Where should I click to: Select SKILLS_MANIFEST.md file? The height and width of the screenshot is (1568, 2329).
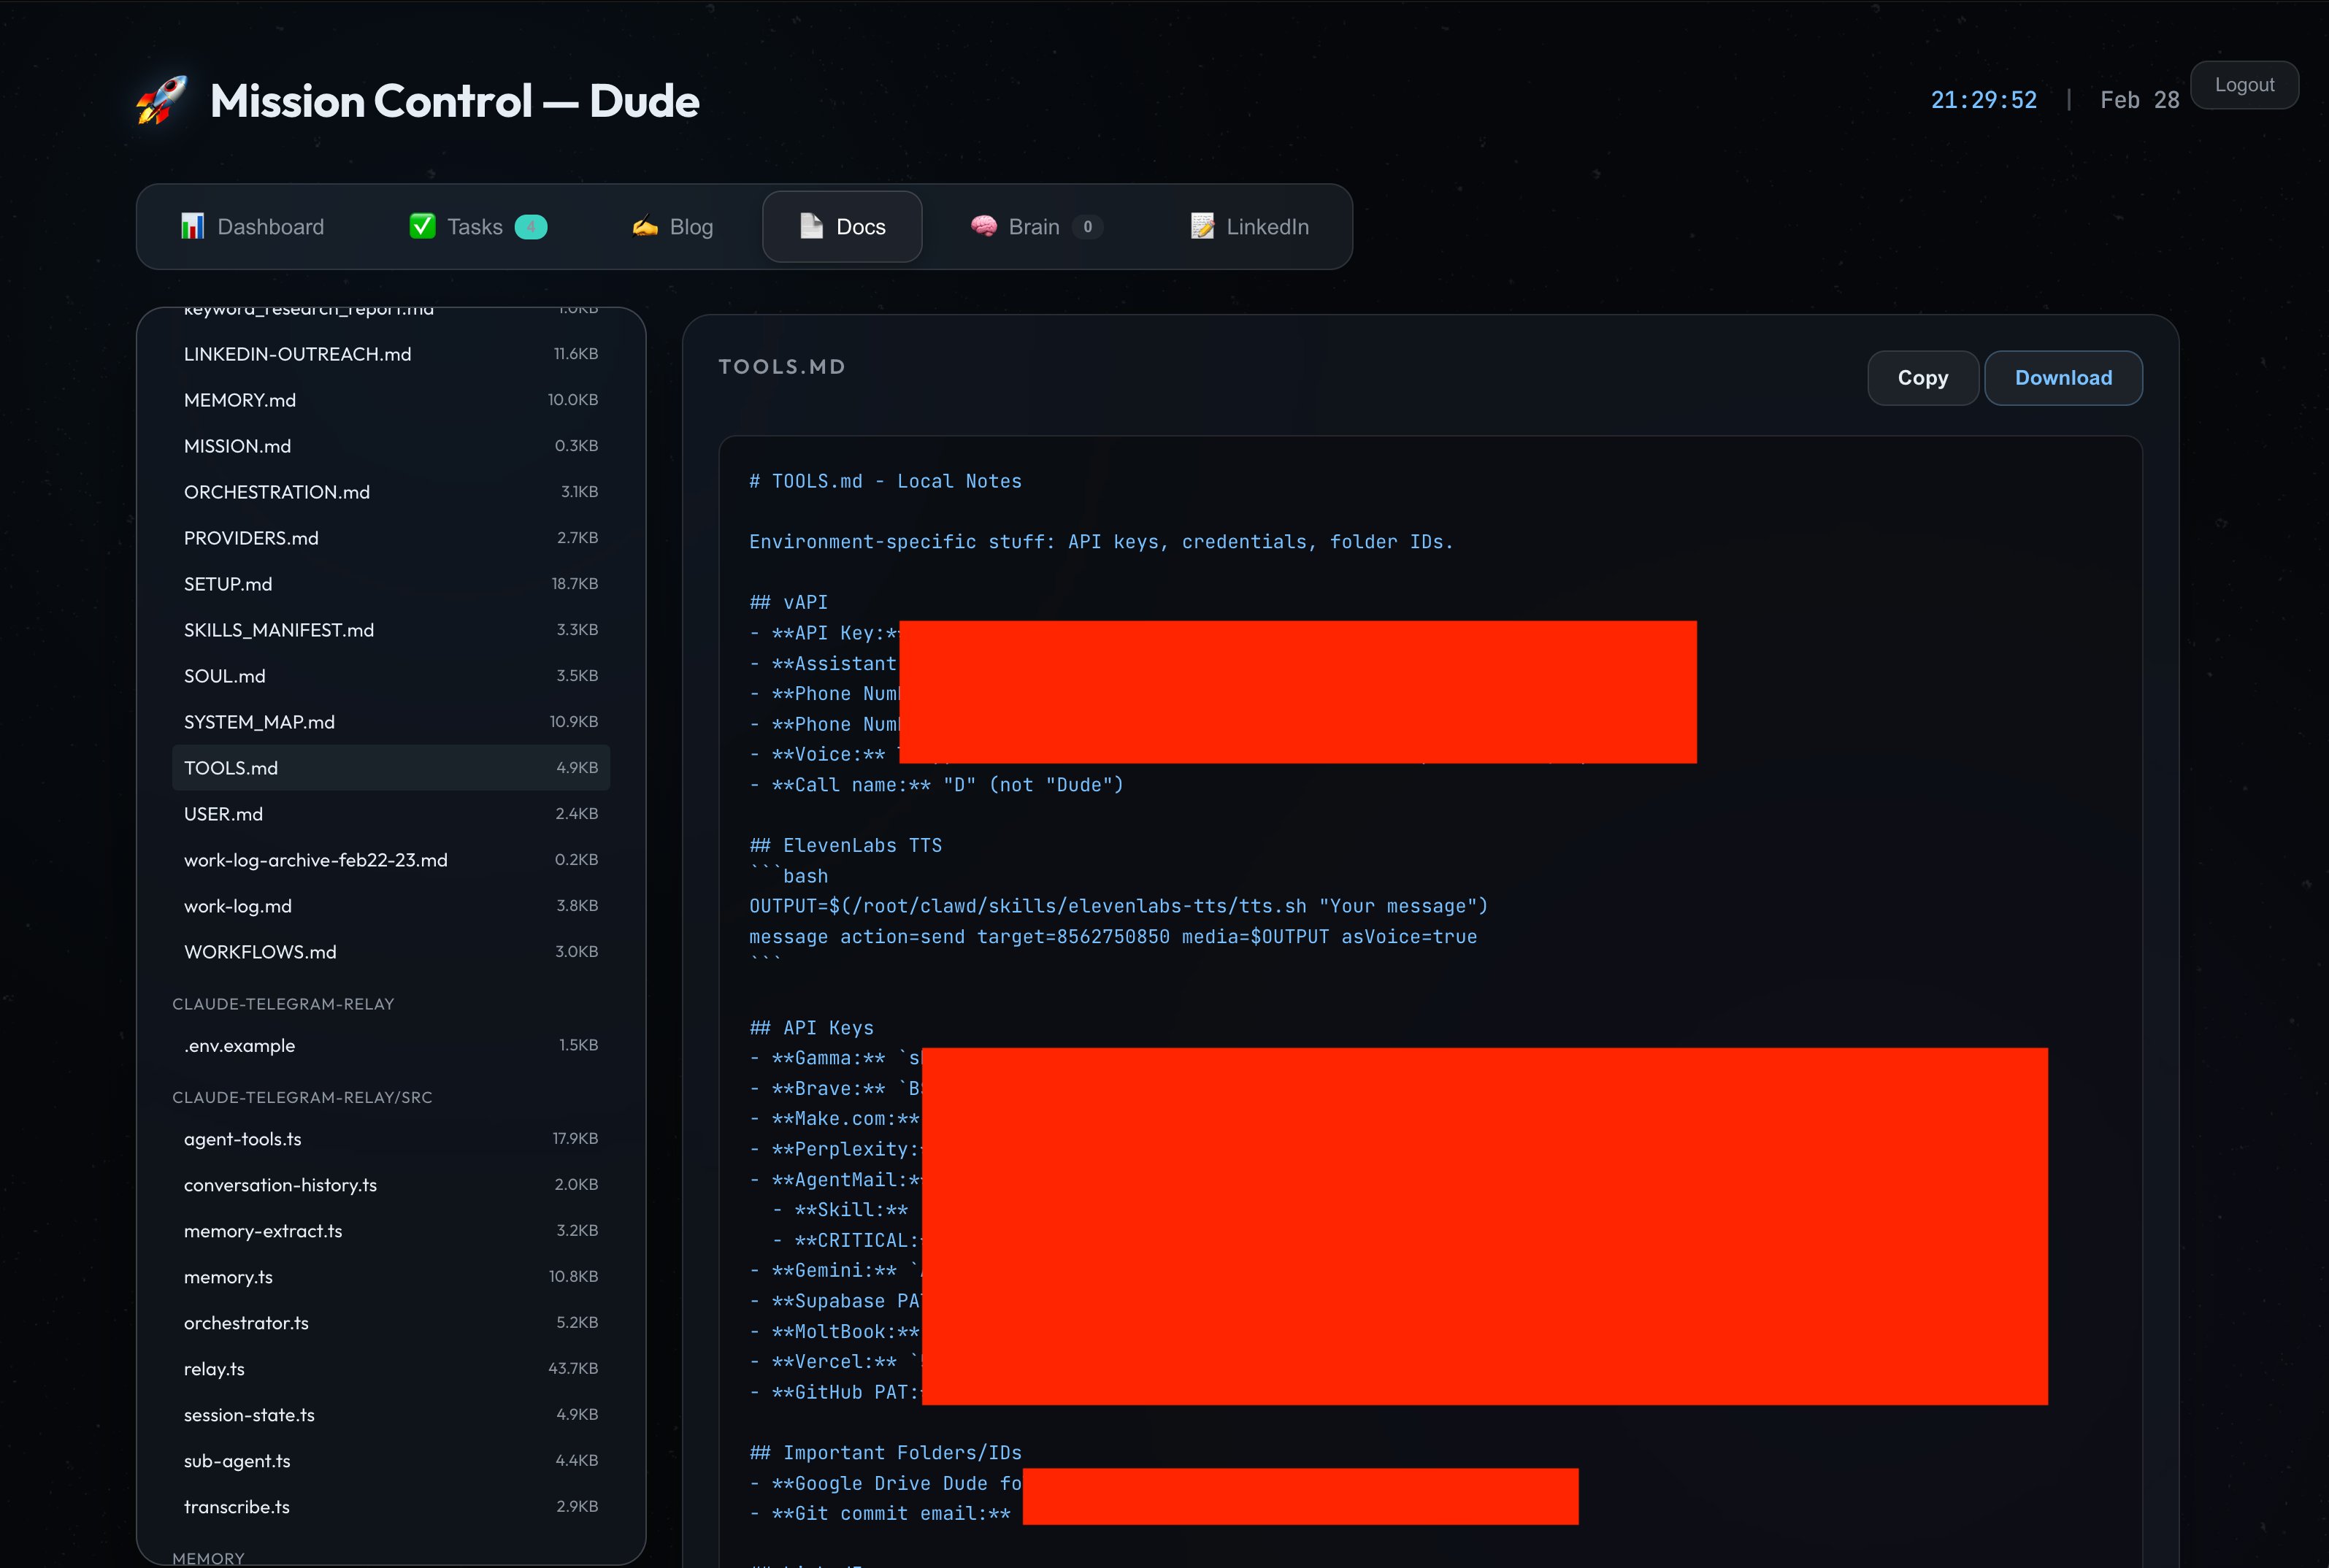[x=391, y=630]
